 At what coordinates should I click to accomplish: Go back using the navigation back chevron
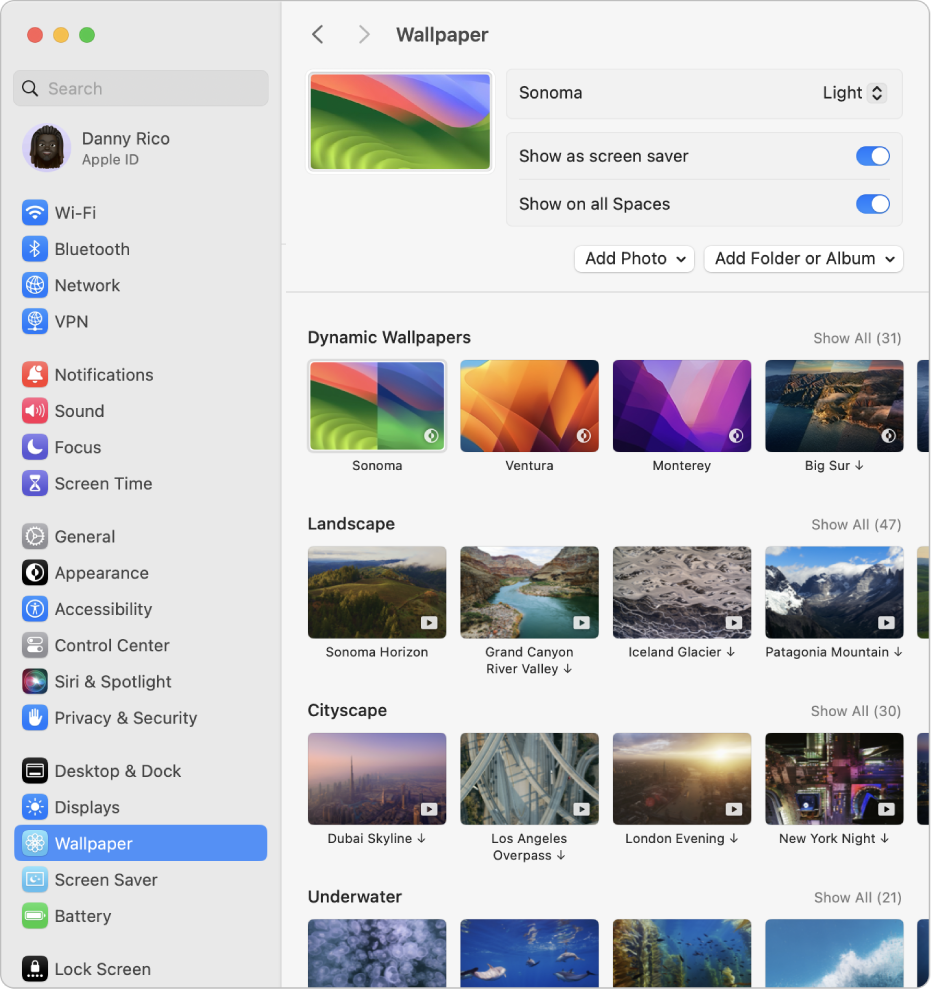coord(317,34)
